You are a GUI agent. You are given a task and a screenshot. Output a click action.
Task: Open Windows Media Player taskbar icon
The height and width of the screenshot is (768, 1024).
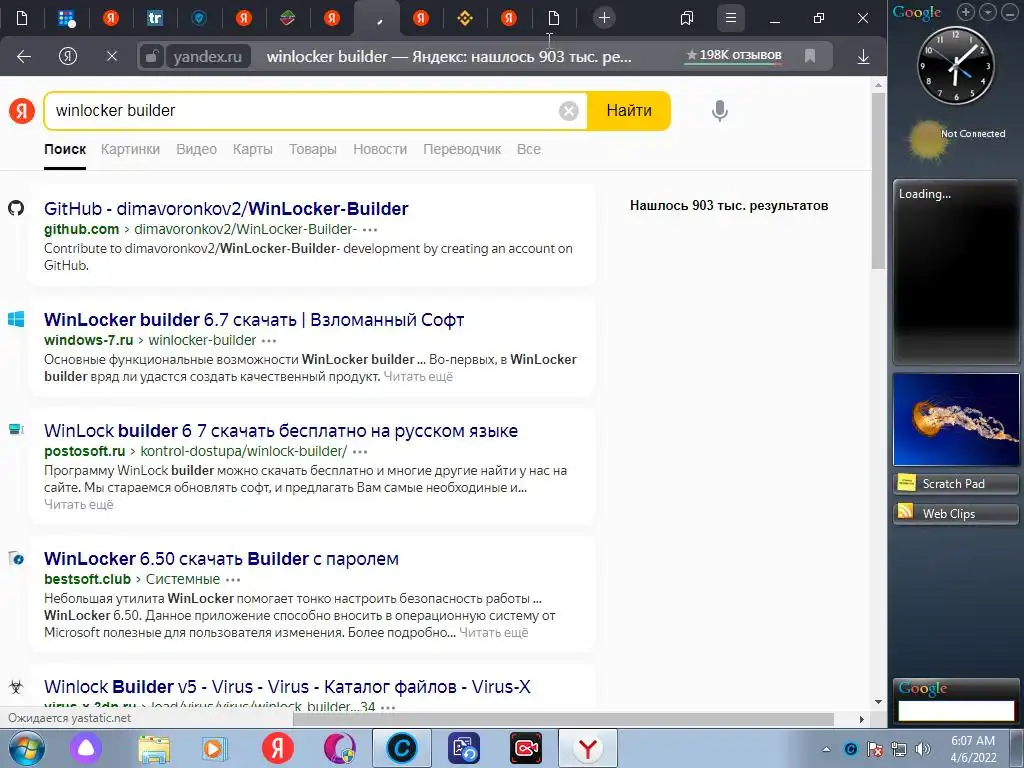tap(214, 748)
